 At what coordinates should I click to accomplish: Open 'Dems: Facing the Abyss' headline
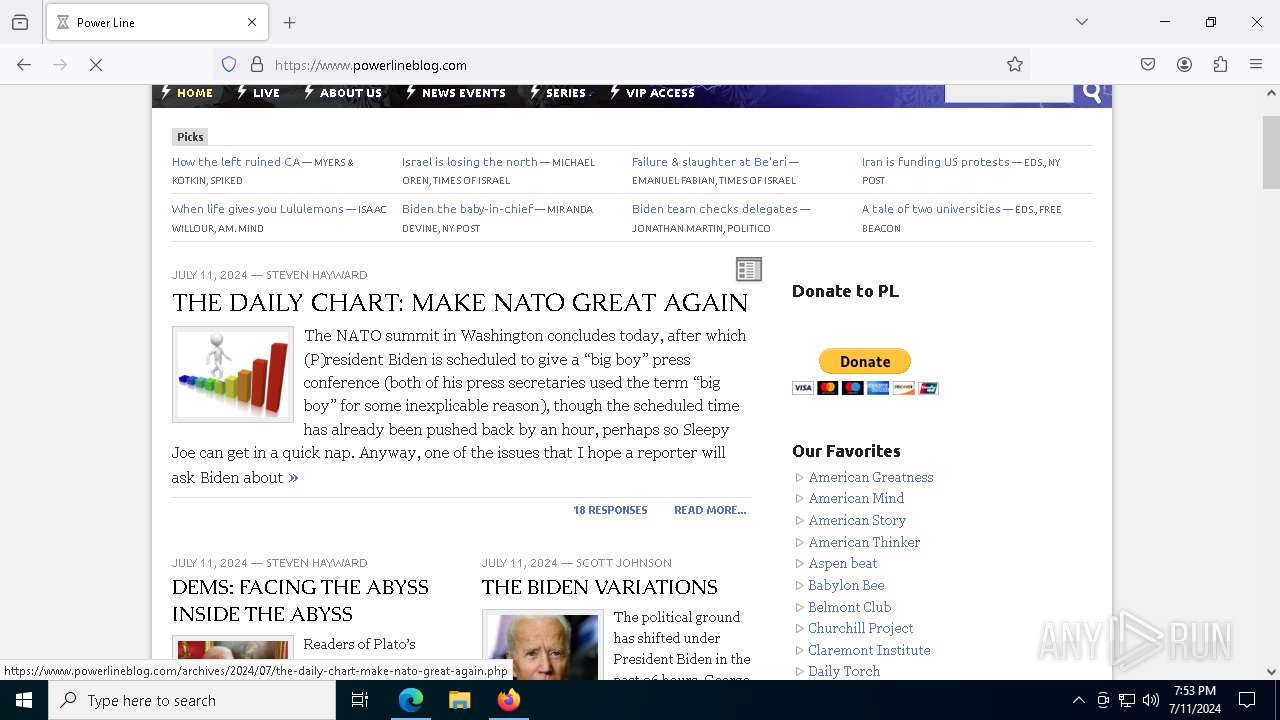300,600
